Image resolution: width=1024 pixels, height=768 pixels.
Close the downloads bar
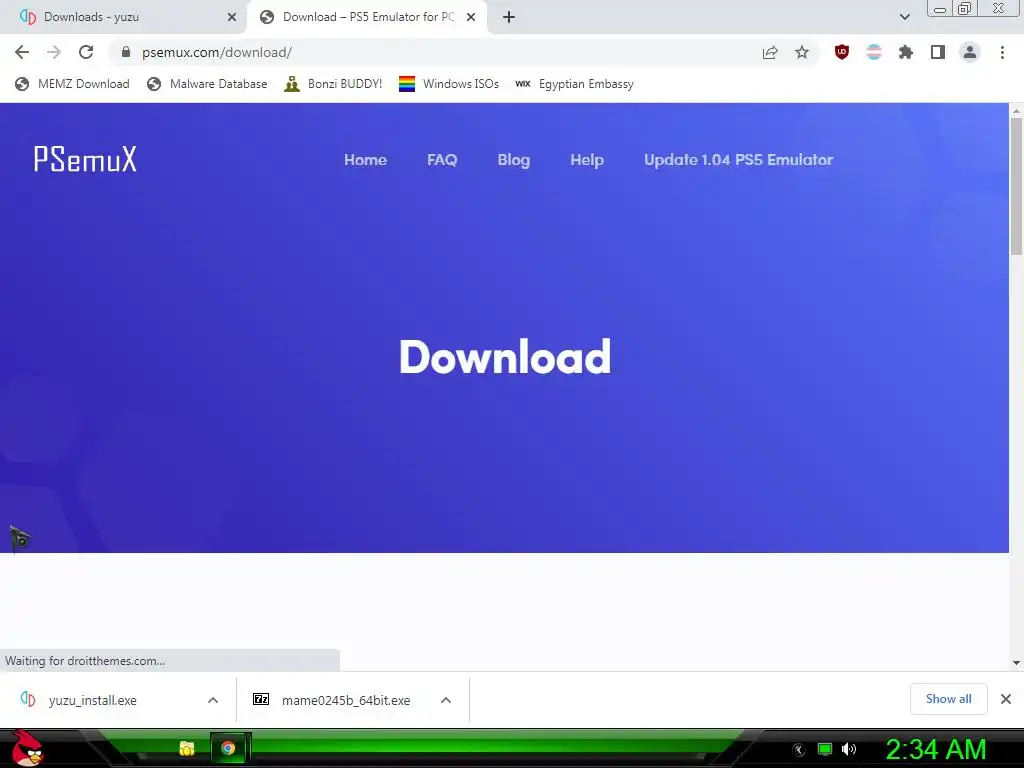[x=1006, y=699]
